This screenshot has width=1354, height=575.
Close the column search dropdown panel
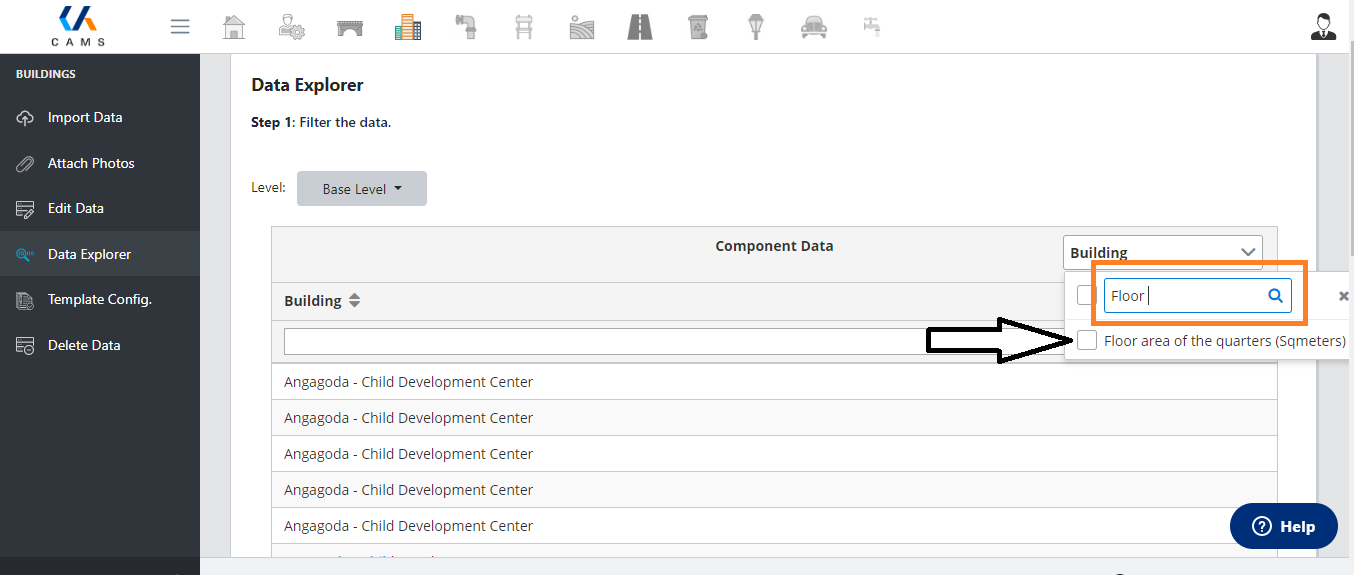[1343, 296]
